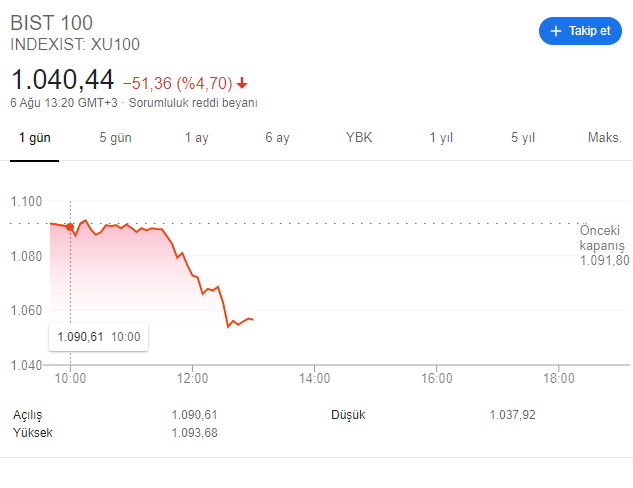Click the red down arrow indicator

point(242,82)
